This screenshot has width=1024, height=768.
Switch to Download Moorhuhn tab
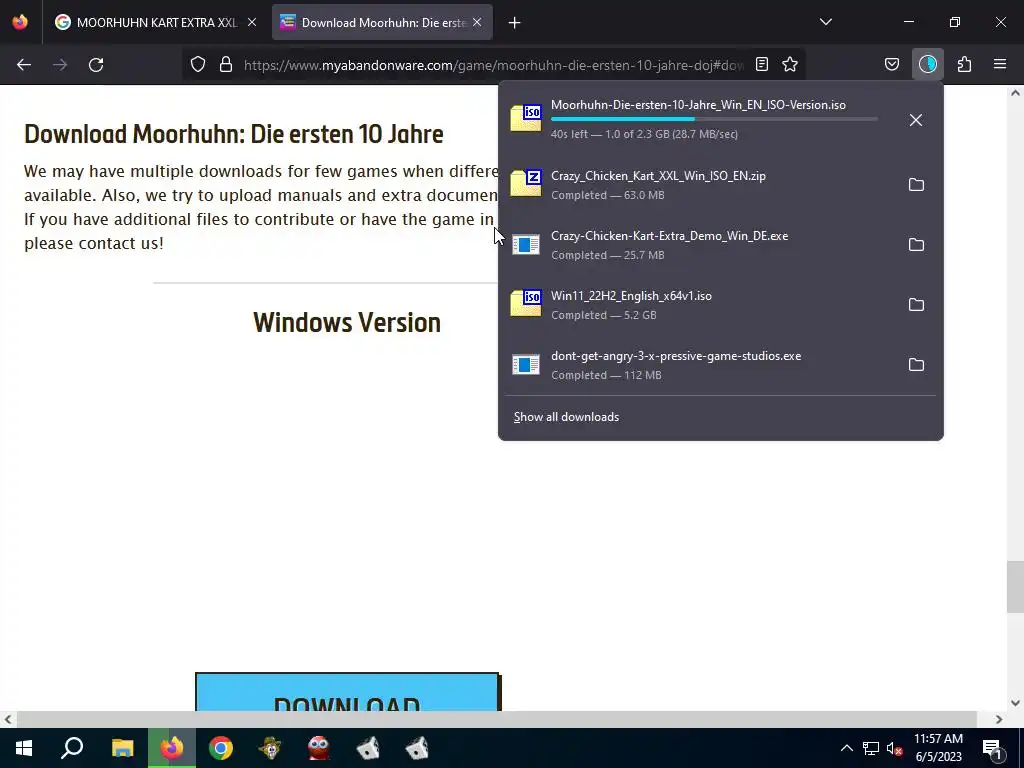[383, 22]
